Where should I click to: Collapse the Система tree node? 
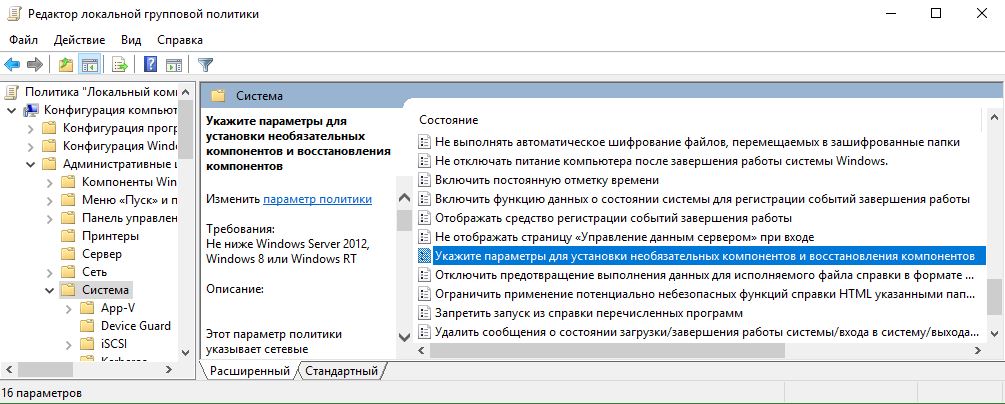point(48,290)
